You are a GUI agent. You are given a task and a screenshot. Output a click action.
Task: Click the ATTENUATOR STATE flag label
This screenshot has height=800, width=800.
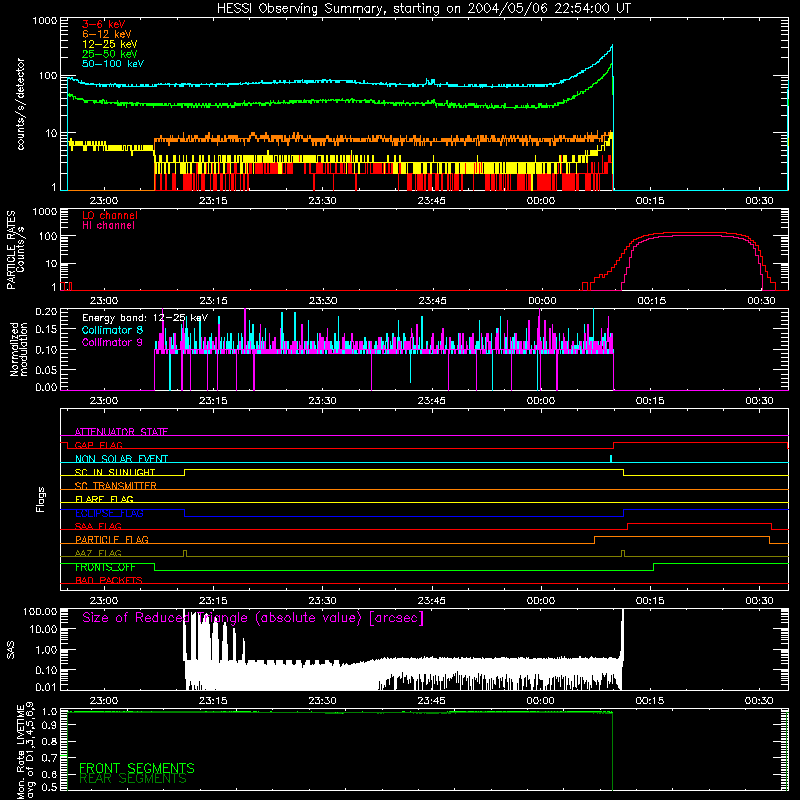121,432
